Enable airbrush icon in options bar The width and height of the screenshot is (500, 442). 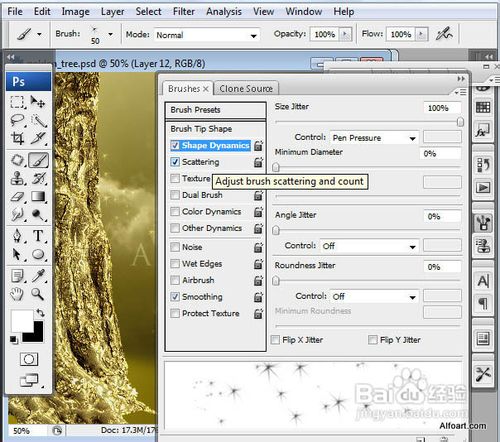click(x=444, y=34)
